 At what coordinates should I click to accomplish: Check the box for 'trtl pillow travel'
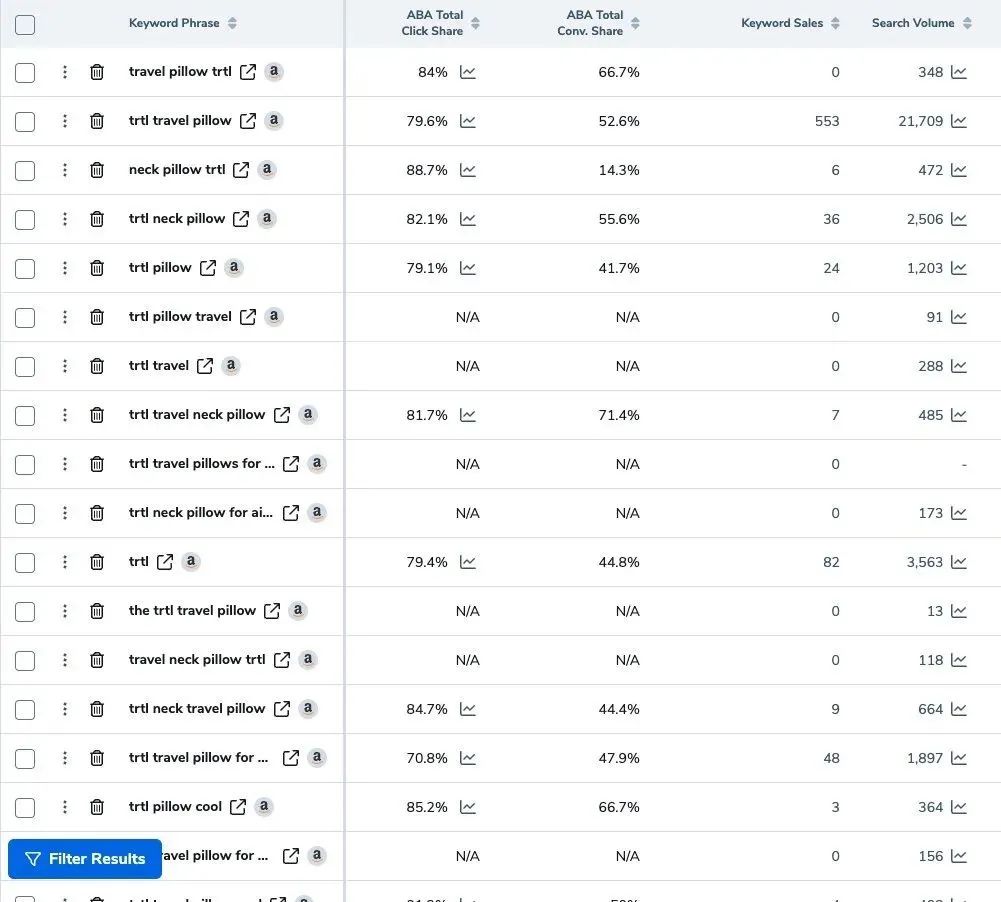tap(25, 317)
